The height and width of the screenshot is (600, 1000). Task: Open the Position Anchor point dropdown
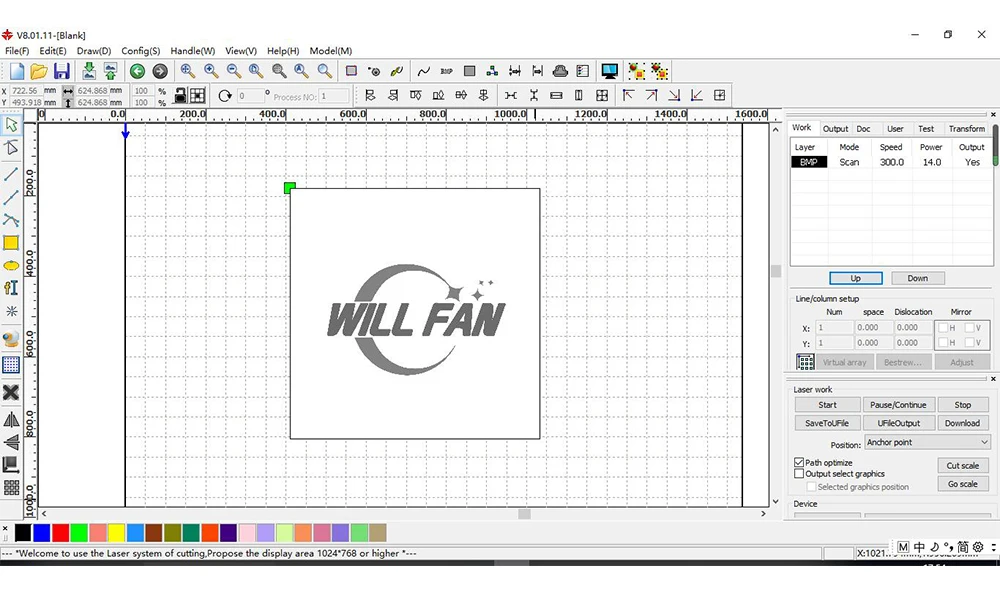click(927, 442)
